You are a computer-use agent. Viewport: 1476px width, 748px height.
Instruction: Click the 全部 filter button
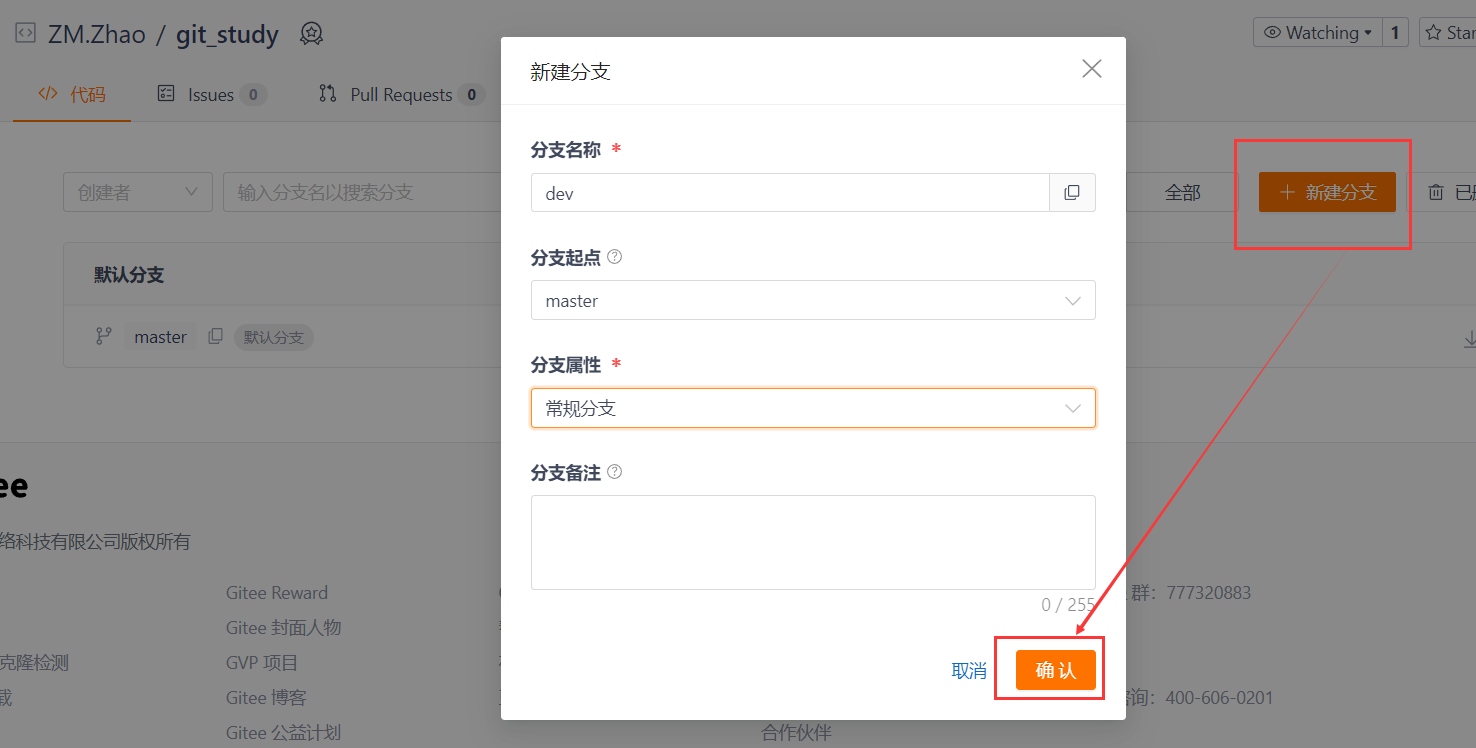1182,192
